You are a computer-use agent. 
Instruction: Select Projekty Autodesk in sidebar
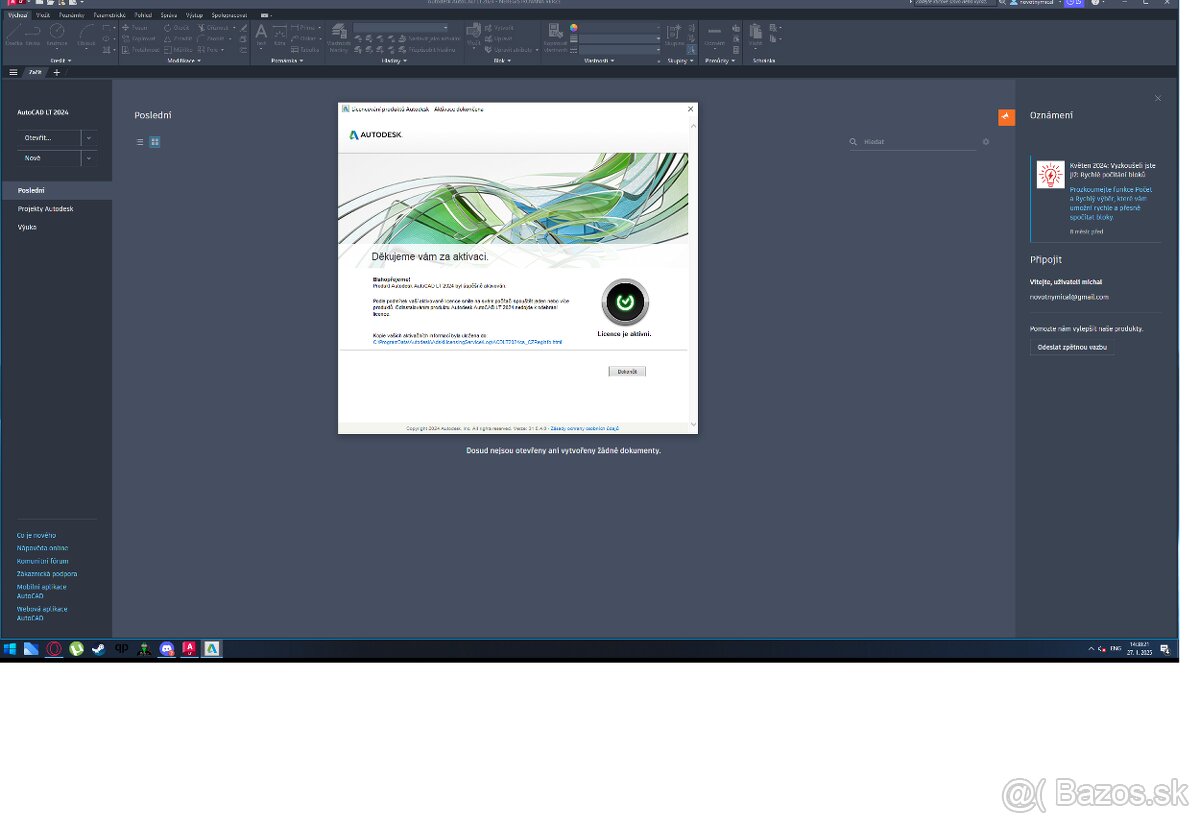(x=45, y=209)
